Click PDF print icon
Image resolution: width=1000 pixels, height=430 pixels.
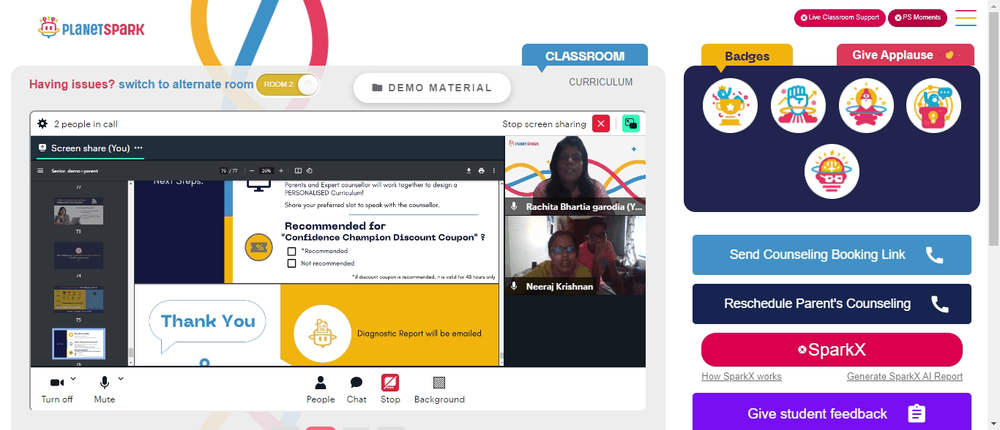point(482,171)
